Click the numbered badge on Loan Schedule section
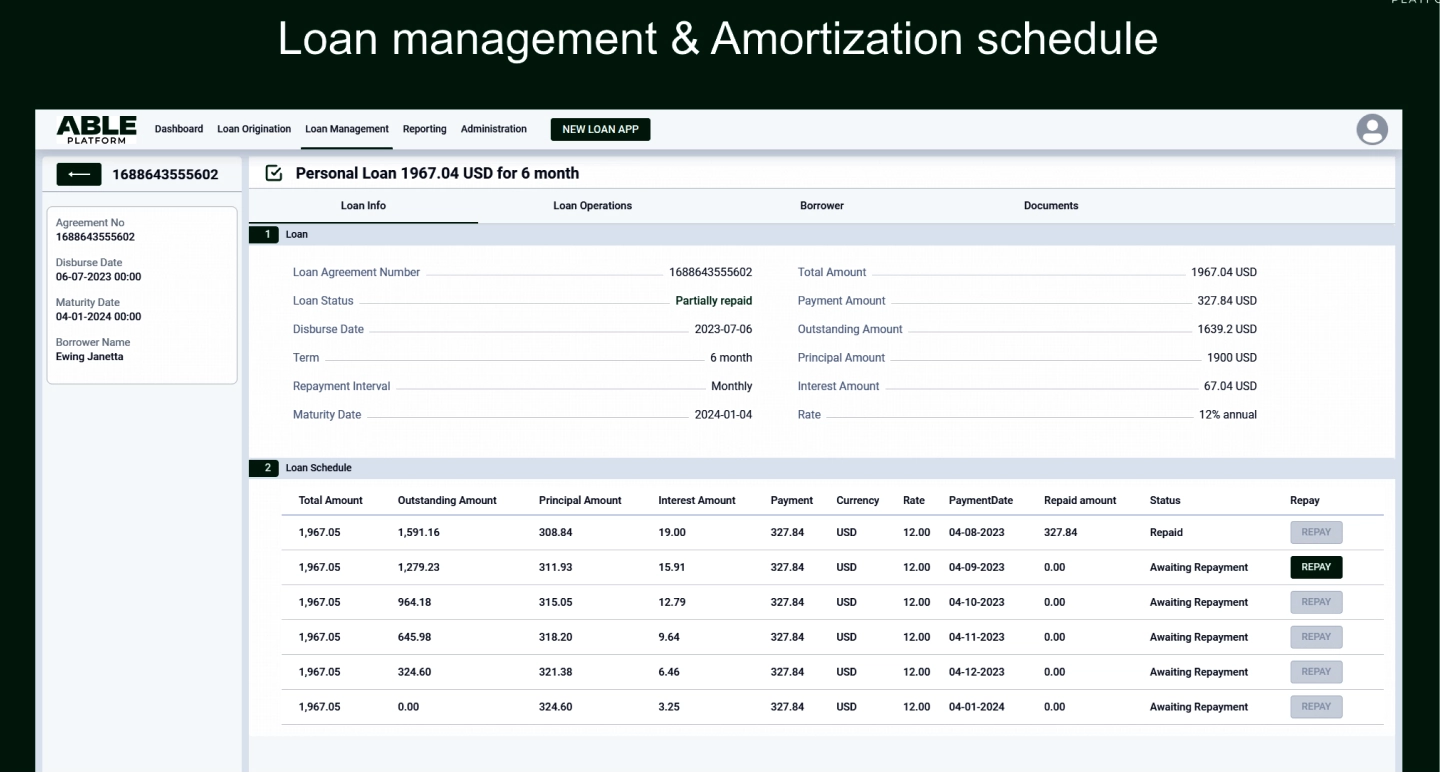This screenshot has width=1440, height=773. (264, 467)
